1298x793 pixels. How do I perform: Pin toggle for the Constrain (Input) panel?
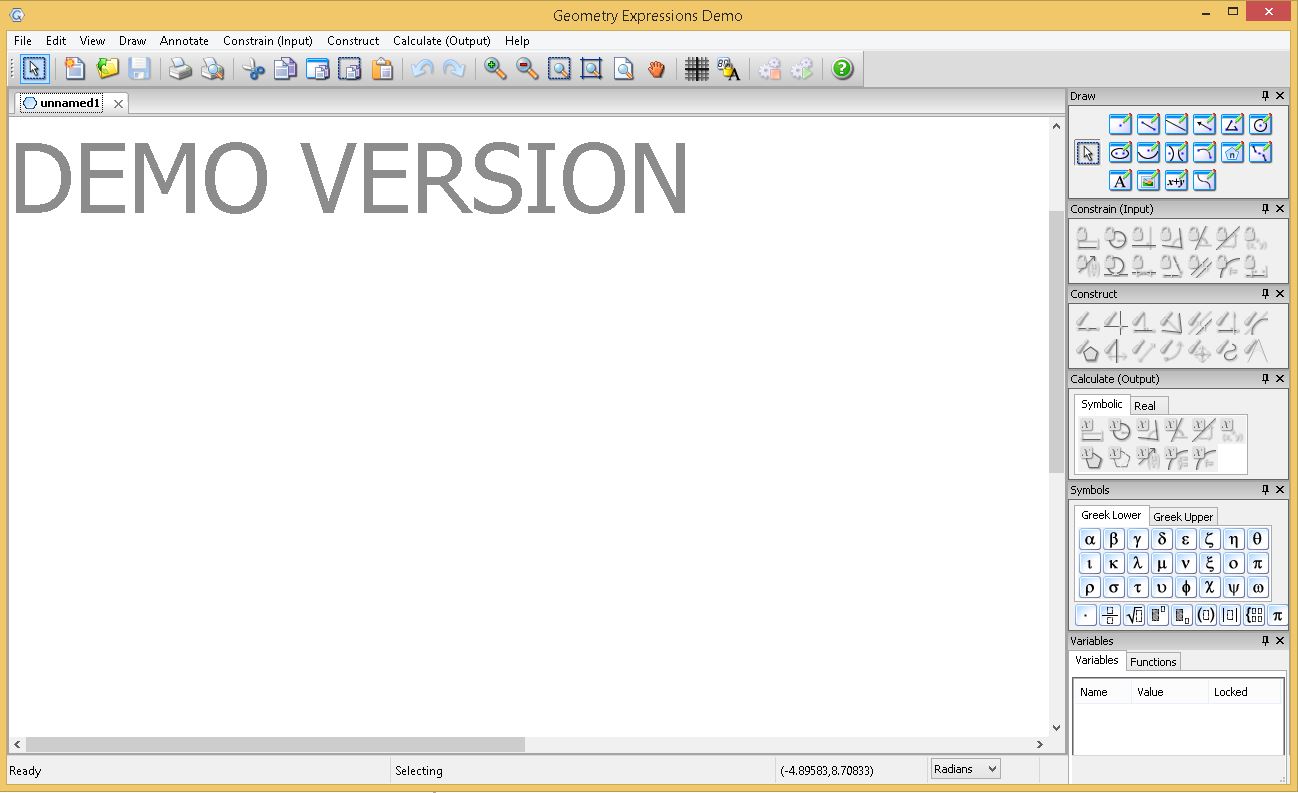(x=1265, y=209)
